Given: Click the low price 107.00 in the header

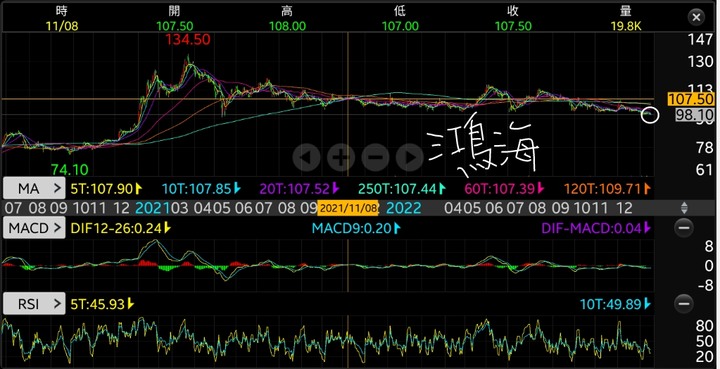Looking at the screenshot, I should pyautogui.click(x=400, y=26).
